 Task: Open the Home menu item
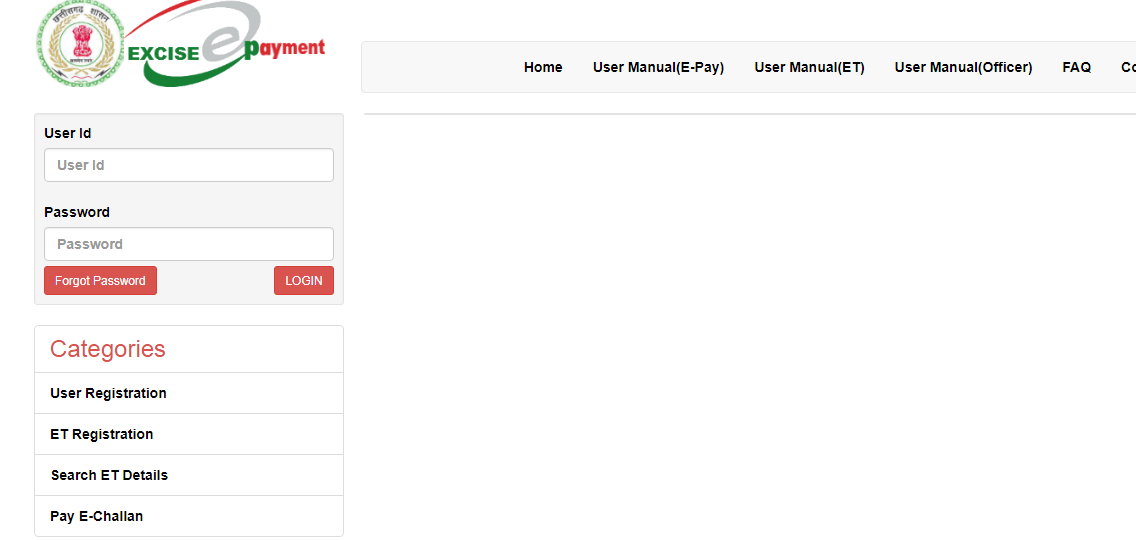click(x=543, y=67)
